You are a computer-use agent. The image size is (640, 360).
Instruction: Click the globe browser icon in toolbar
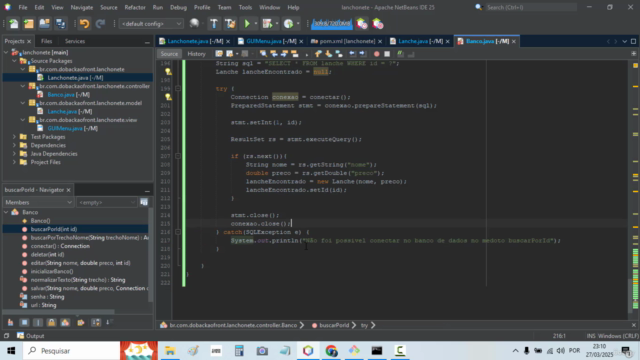[x=194, y=24]
